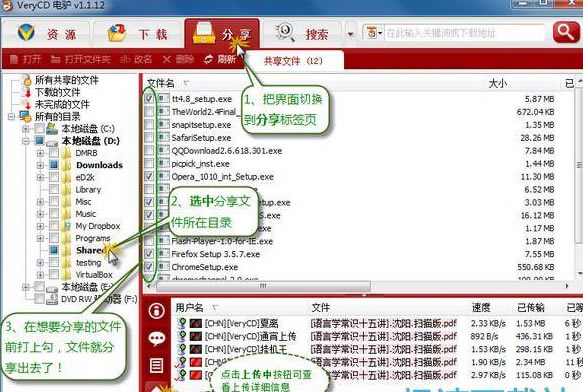Focus the search keyword input field
583x392 pixels.
tap(464, 33)
